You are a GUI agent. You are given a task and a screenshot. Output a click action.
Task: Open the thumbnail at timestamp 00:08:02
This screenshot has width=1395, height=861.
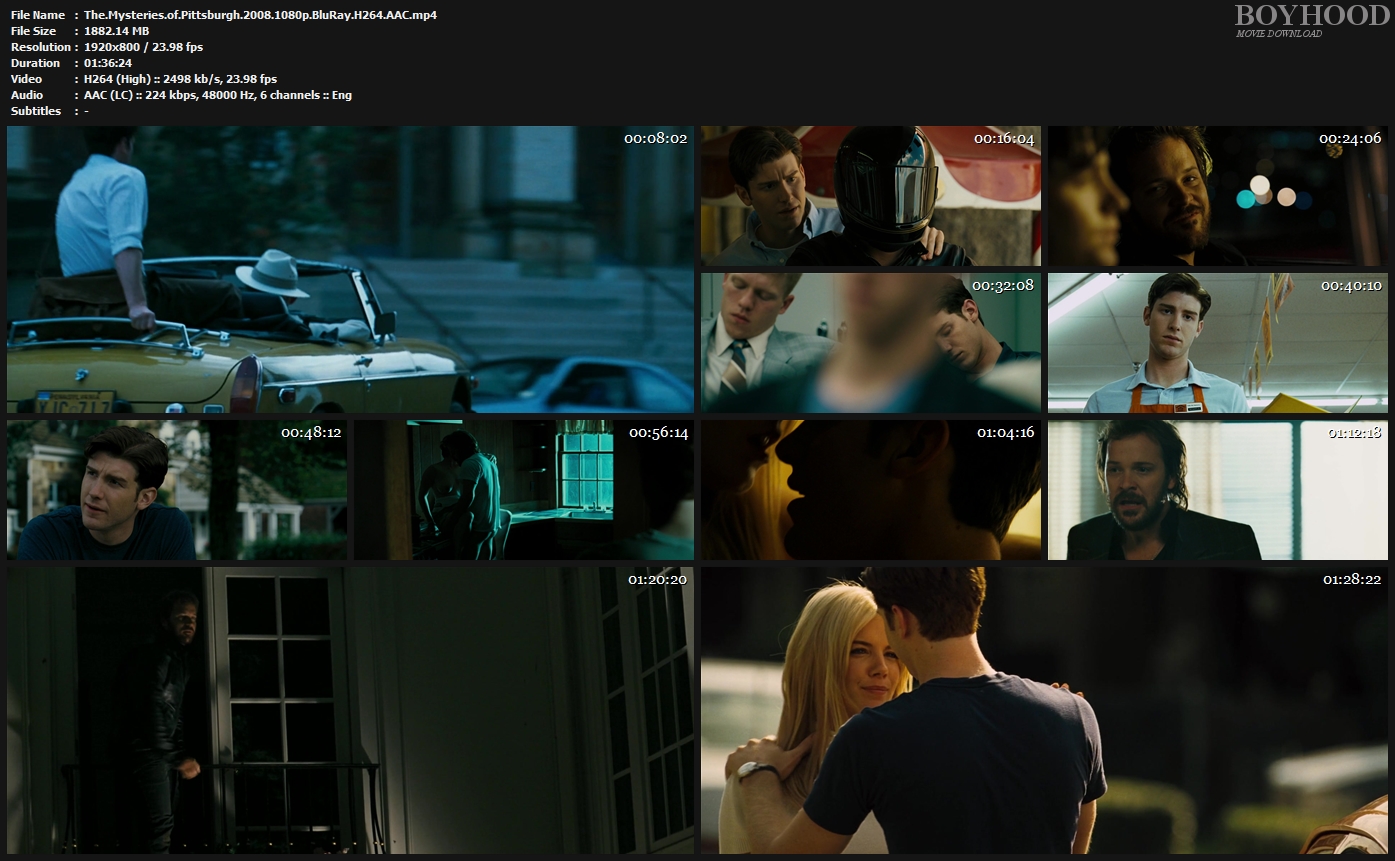click(x=350, y=269)
